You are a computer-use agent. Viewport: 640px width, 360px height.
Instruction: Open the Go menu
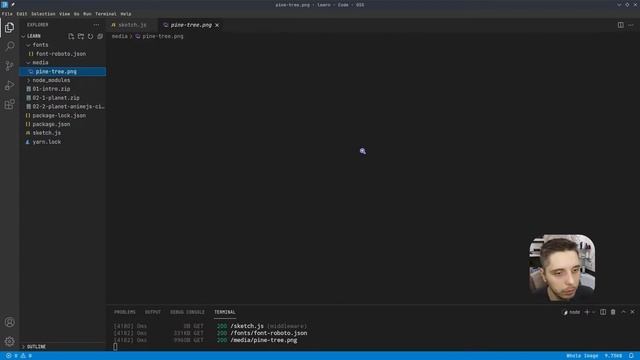click(76, 14)
